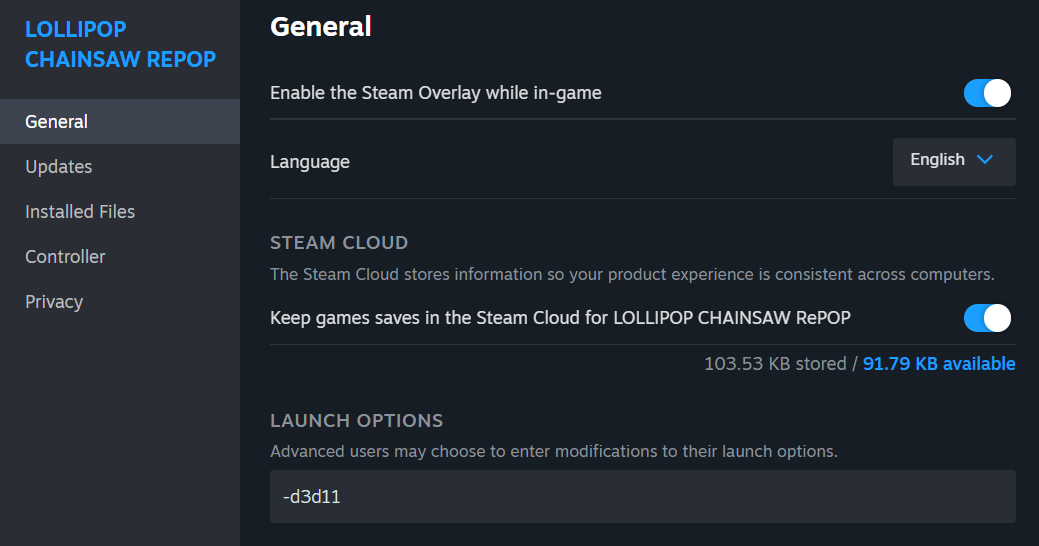Viewport: 1039px width, 546px height.
Task: Click the LAUNCH OPTIONS section header
Action: tap(356, 421)
